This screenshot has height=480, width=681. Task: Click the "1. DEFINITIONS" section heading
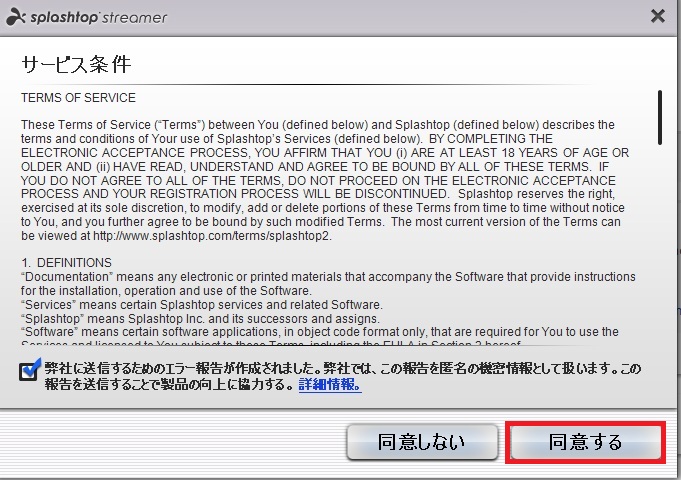point(66,263)
